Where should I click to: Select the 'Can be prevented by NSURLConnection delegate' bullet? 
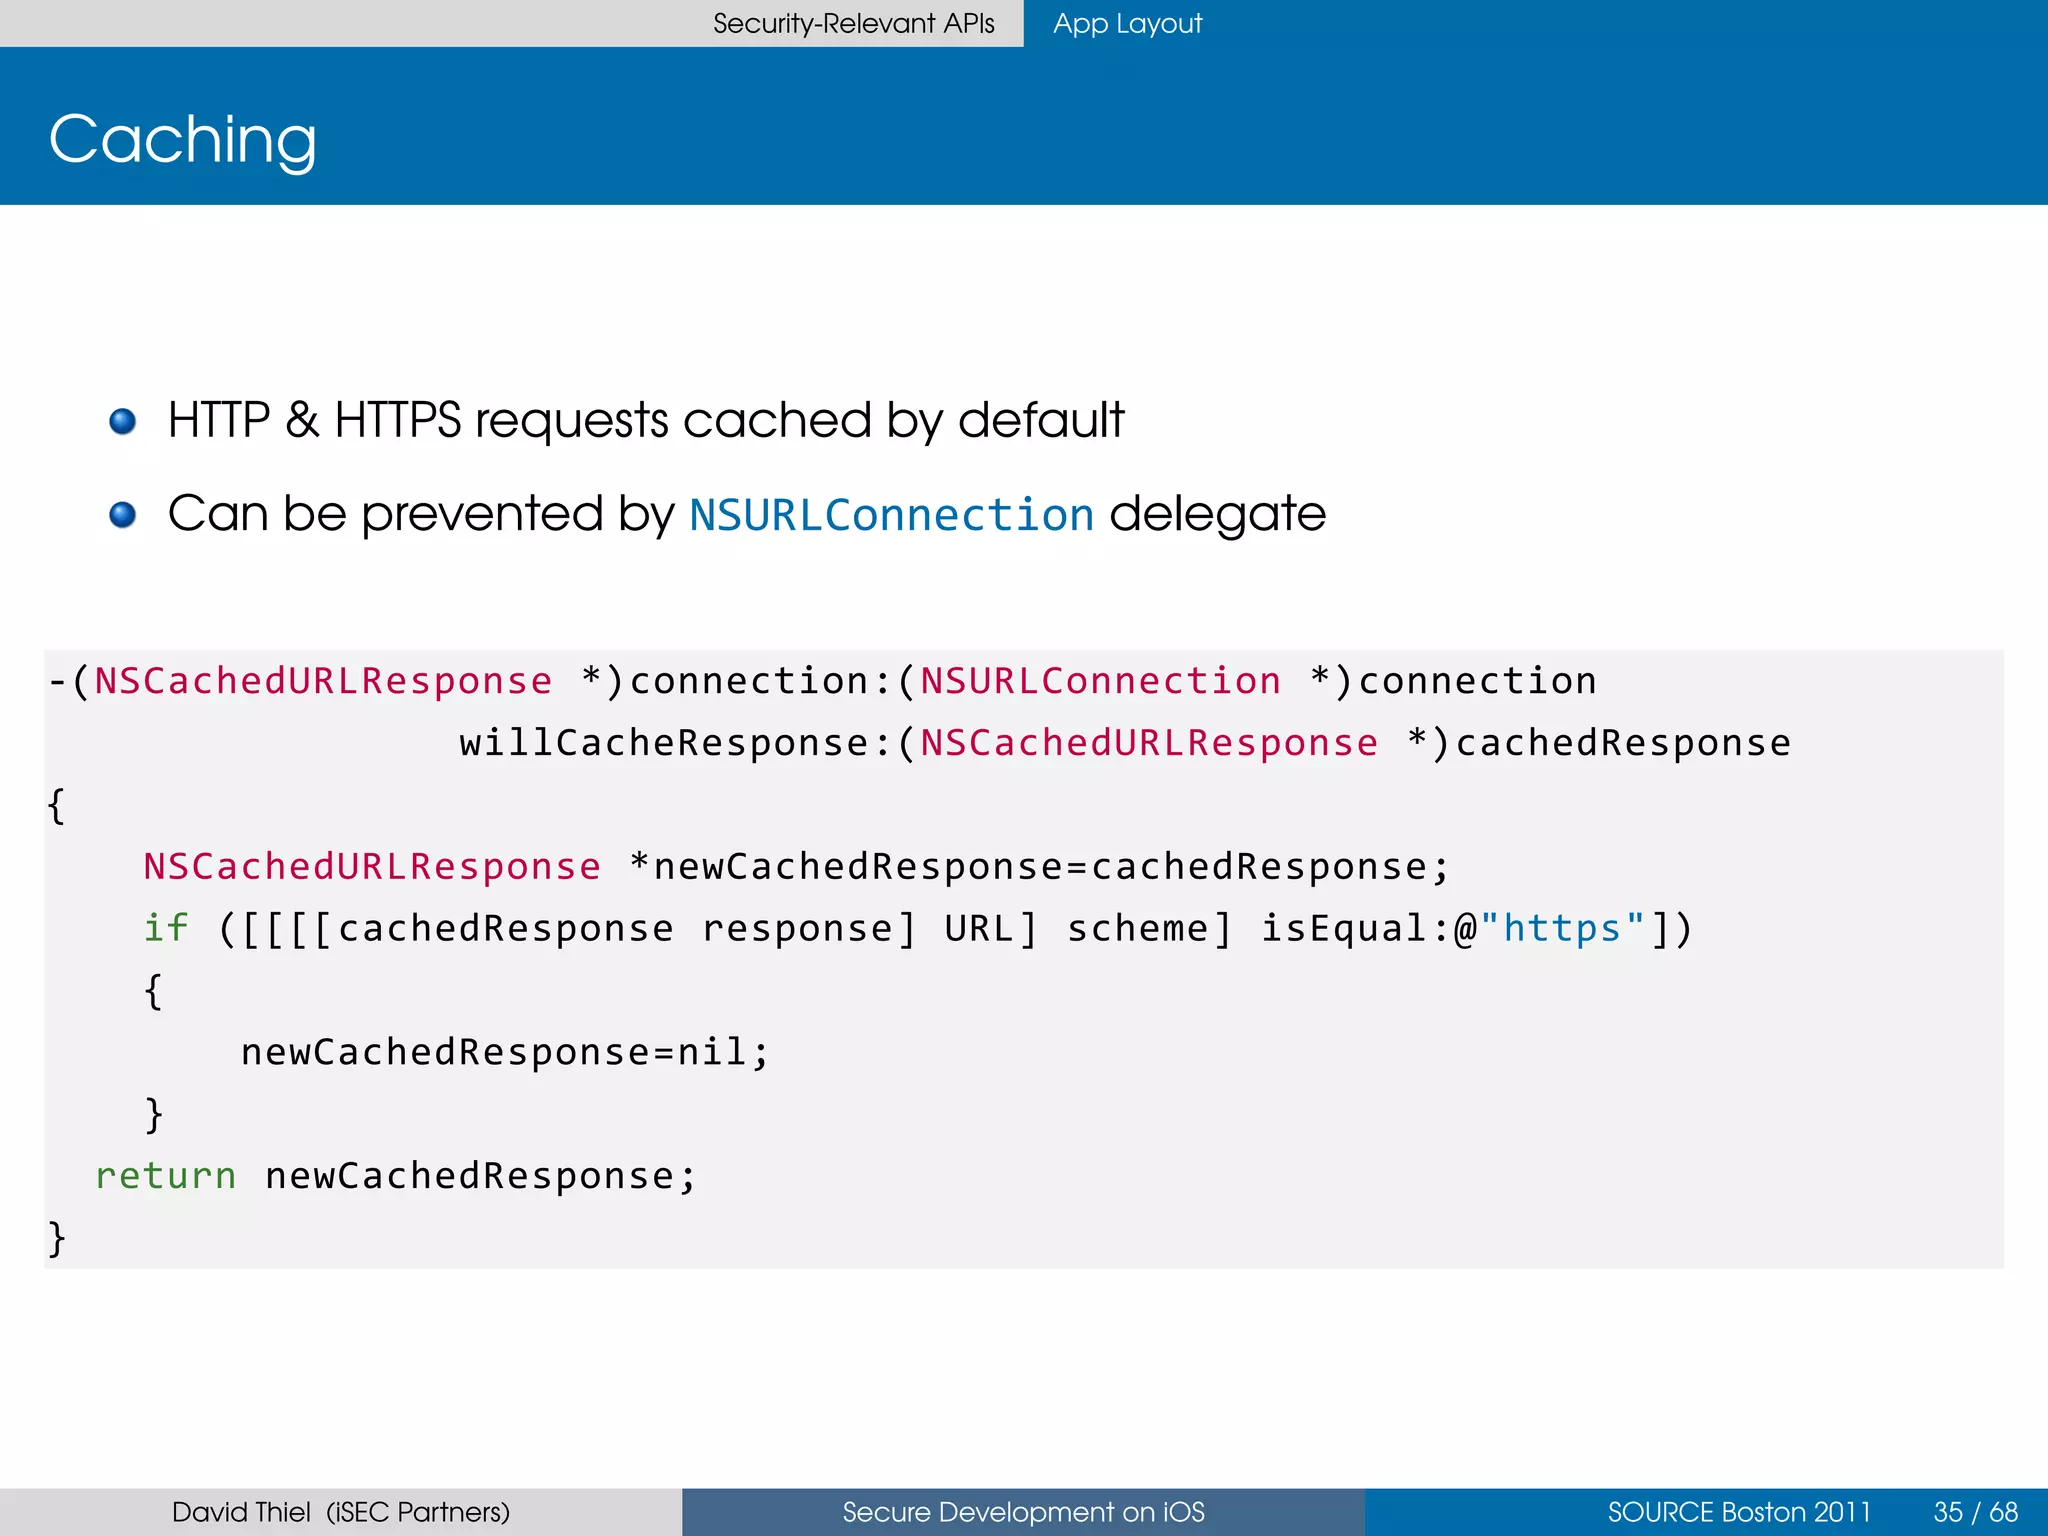(x=747, y=514)
